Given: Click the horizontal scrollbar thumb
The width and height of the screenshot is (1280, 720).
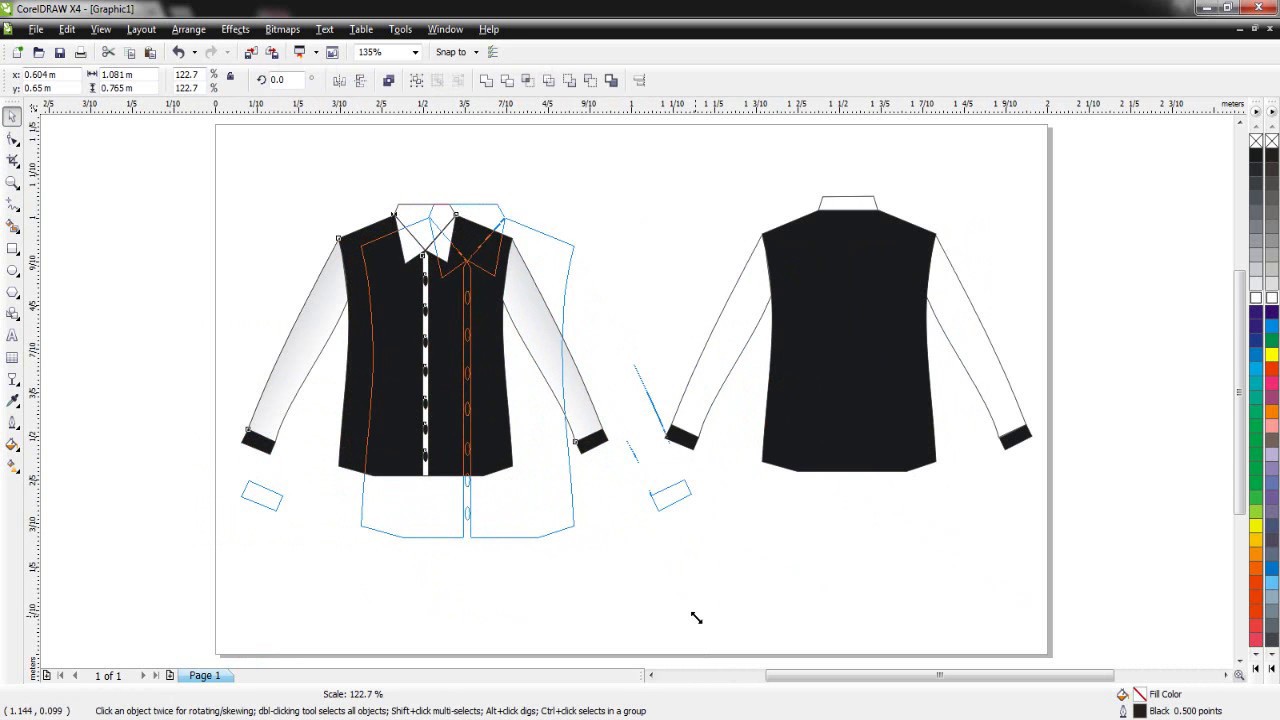Looking at the screenshot, I should click(x=939, y=676).
